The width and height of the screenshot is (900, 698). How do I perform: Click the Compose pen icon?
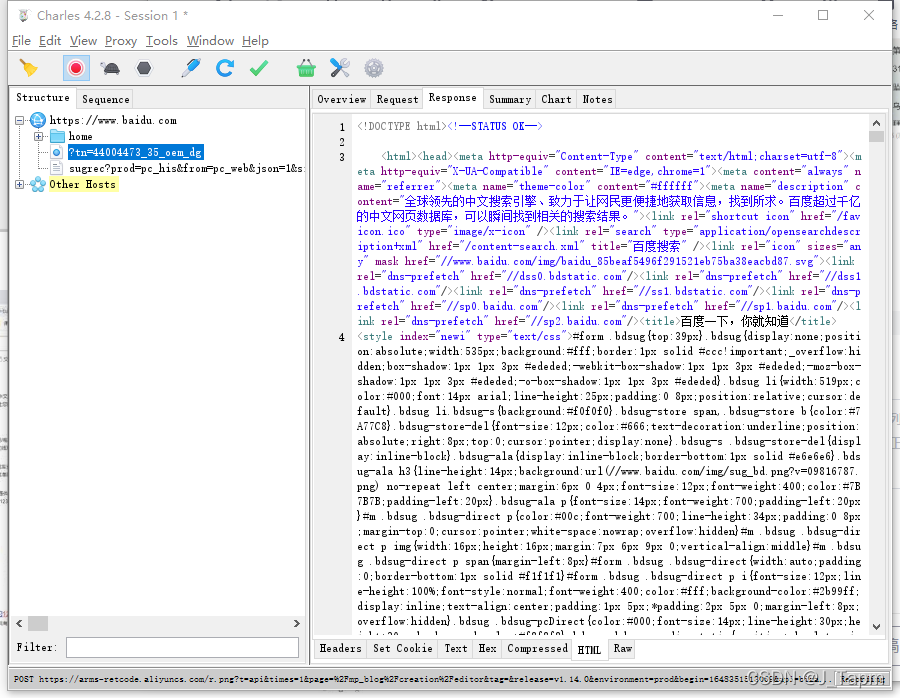pyautogui.click(x=191, y=68)
